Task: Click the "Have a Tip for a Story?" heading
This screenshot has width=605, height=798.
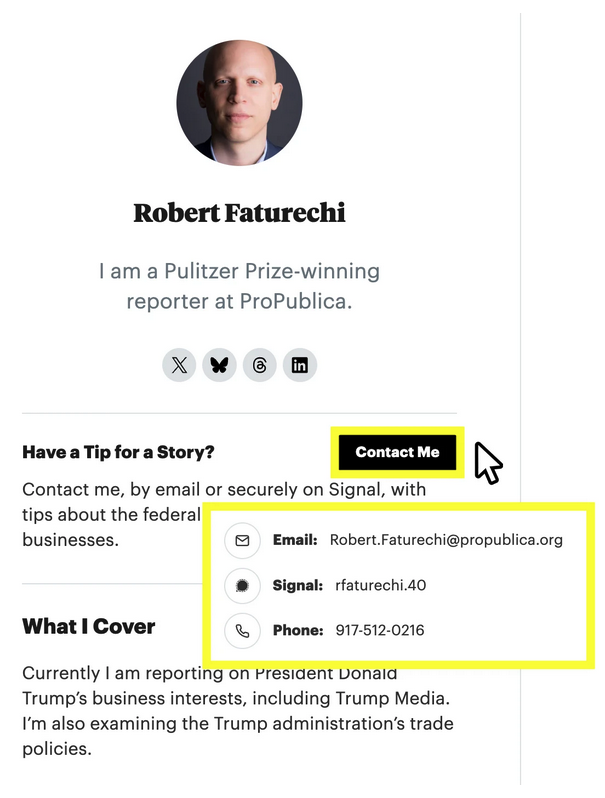Action: (118, 452)
